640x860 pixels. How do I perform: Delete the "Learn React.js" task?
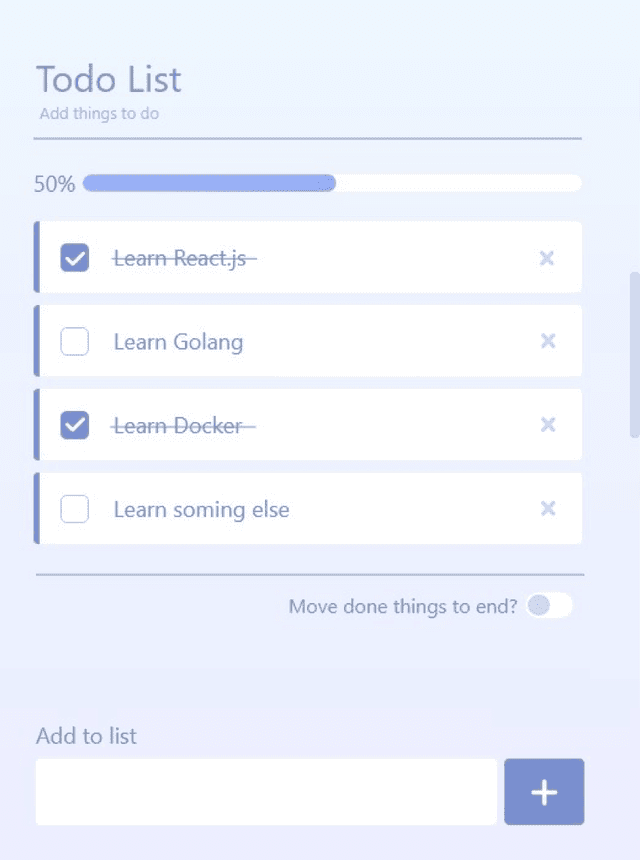(x=547, y=258)
